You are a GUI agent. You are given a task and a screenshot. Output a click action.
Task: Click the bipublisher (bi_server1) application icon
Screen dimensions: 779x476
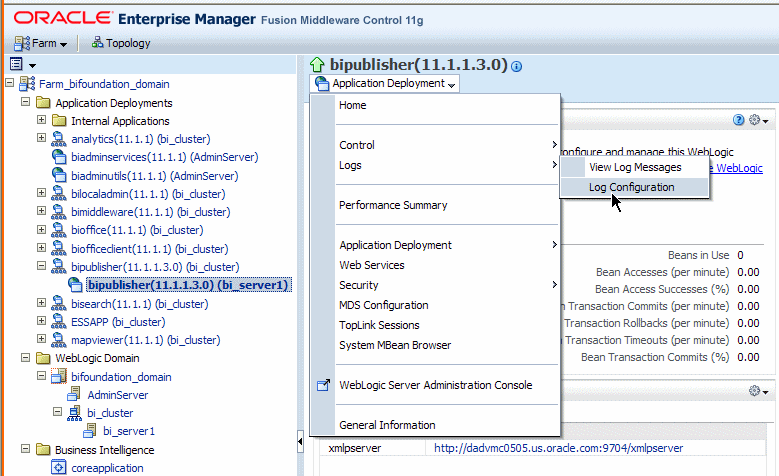point(75,285)
